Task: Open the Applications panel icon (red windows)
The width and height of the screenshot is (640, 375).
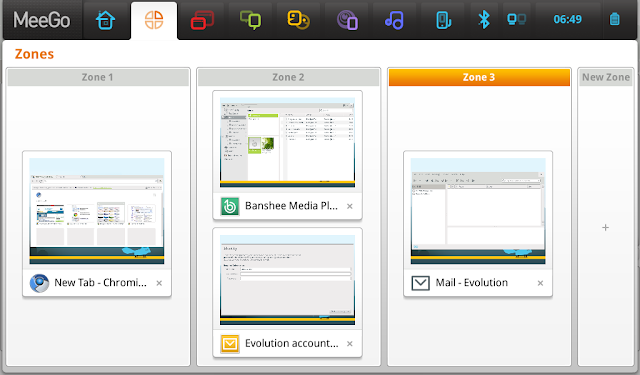Action: [202, 20]
